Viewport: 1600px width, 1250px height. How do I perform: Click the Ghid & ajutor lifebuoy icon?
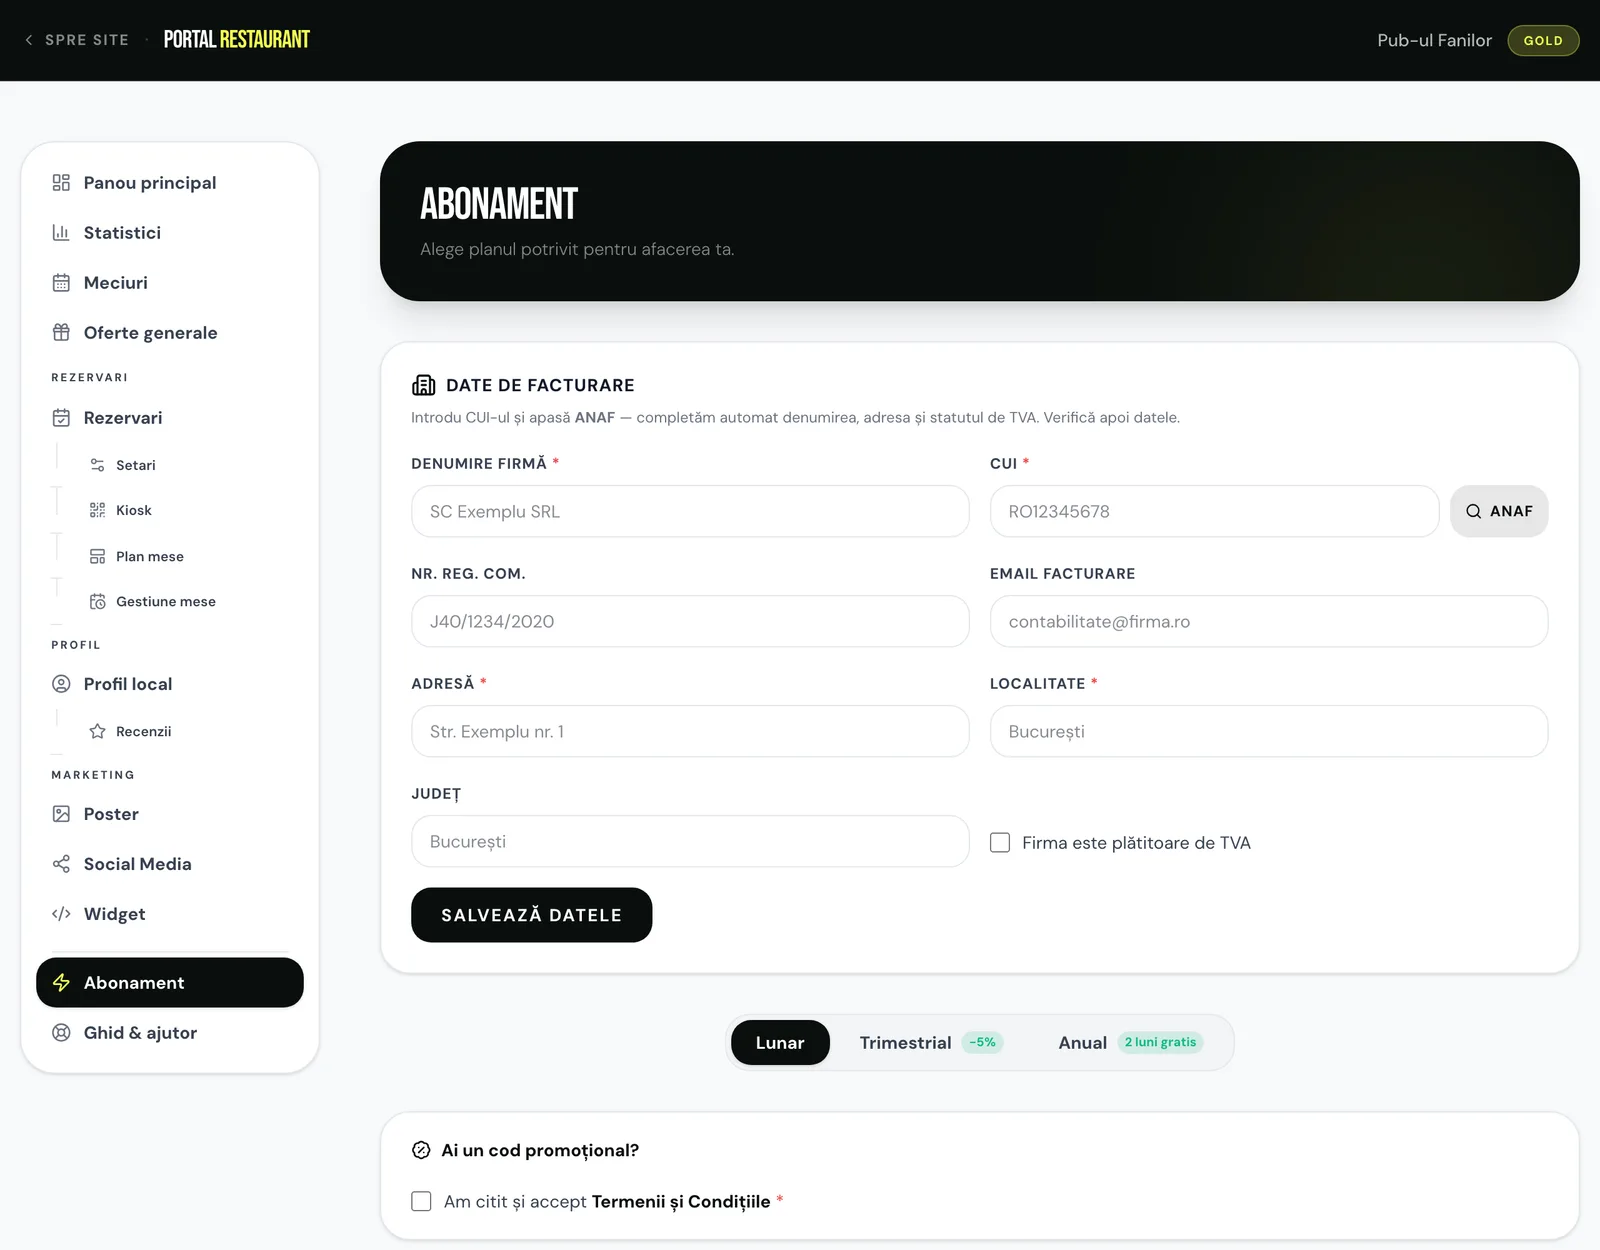tap(61, 1033)
